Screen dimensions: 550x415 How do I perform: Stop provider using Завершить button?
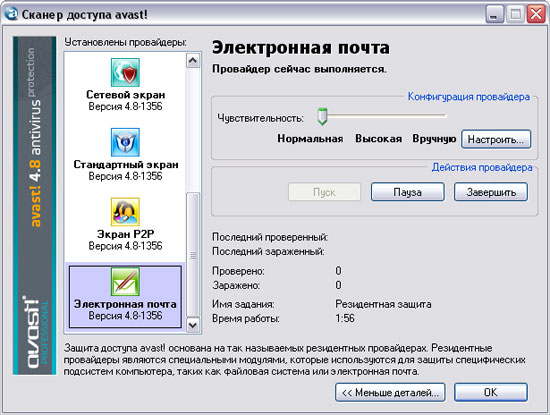pyautogui.click(x=491, y=192)
